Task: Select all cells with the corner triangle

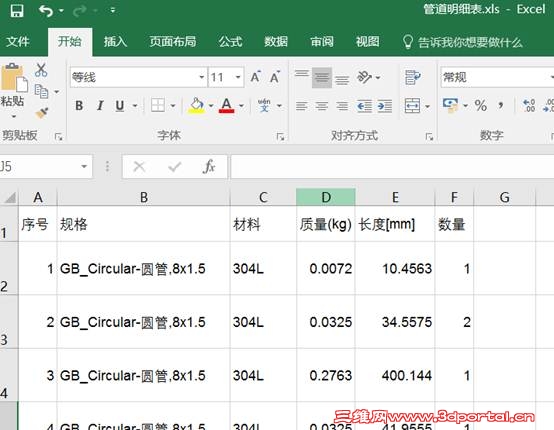Action: pos(10,198)
